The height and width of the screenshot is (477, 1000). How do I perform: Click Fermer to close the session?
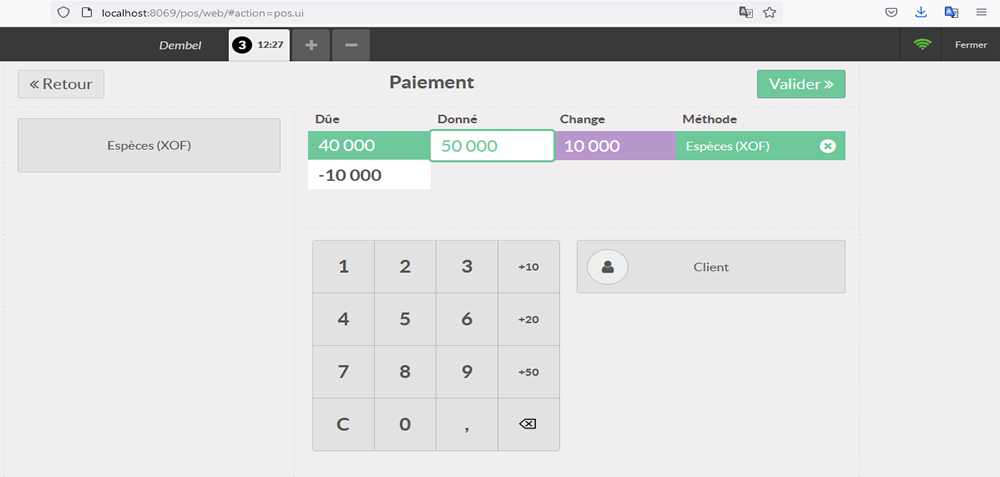(970, 44)
